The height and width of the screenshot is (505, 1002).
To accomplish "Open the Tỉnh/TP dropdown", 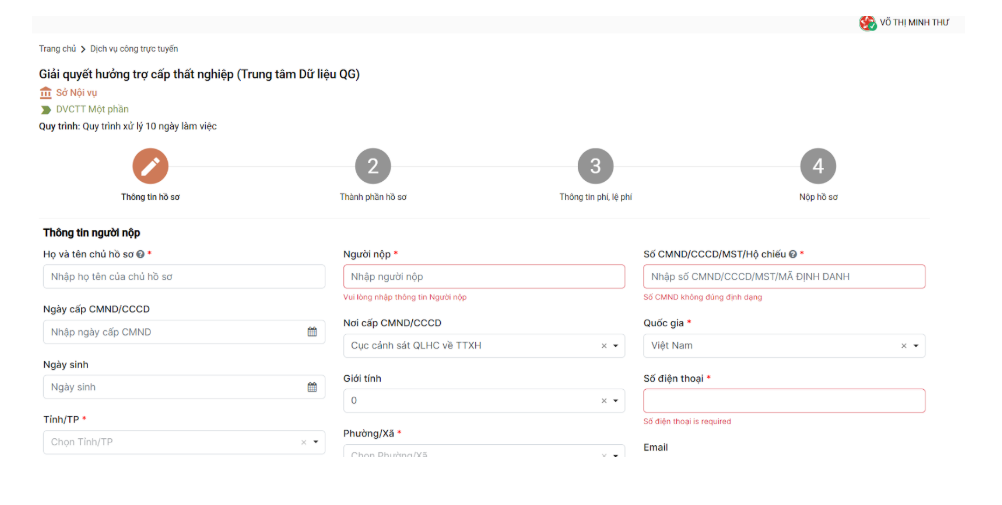I will (x=316, y=442).
